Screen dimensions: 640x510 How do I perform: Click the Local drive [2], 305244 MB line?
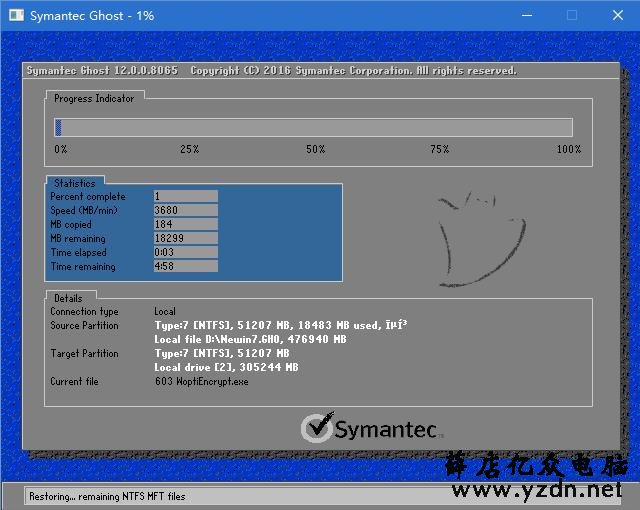(226, 367)
